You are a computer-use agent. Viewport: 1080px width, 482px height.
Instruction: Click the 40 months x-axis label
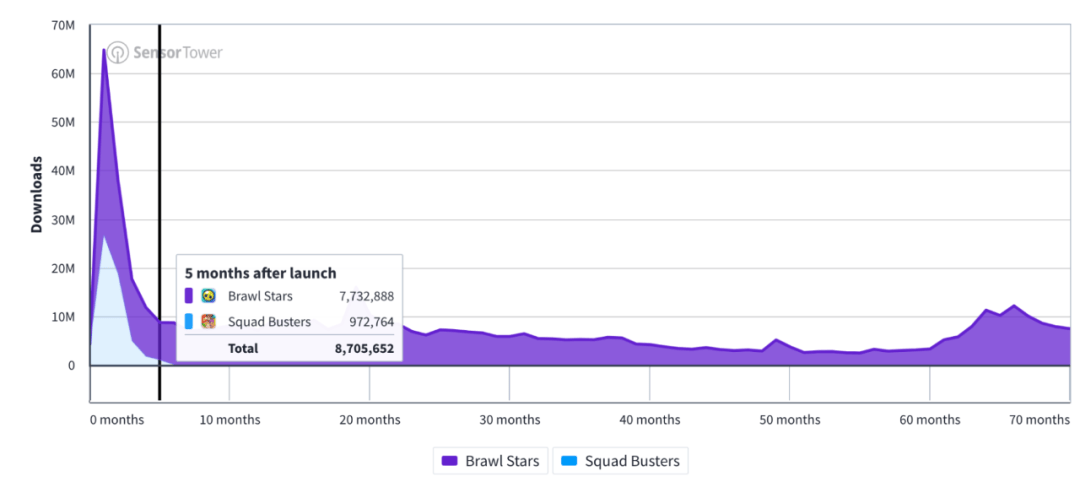pos(650,419)
